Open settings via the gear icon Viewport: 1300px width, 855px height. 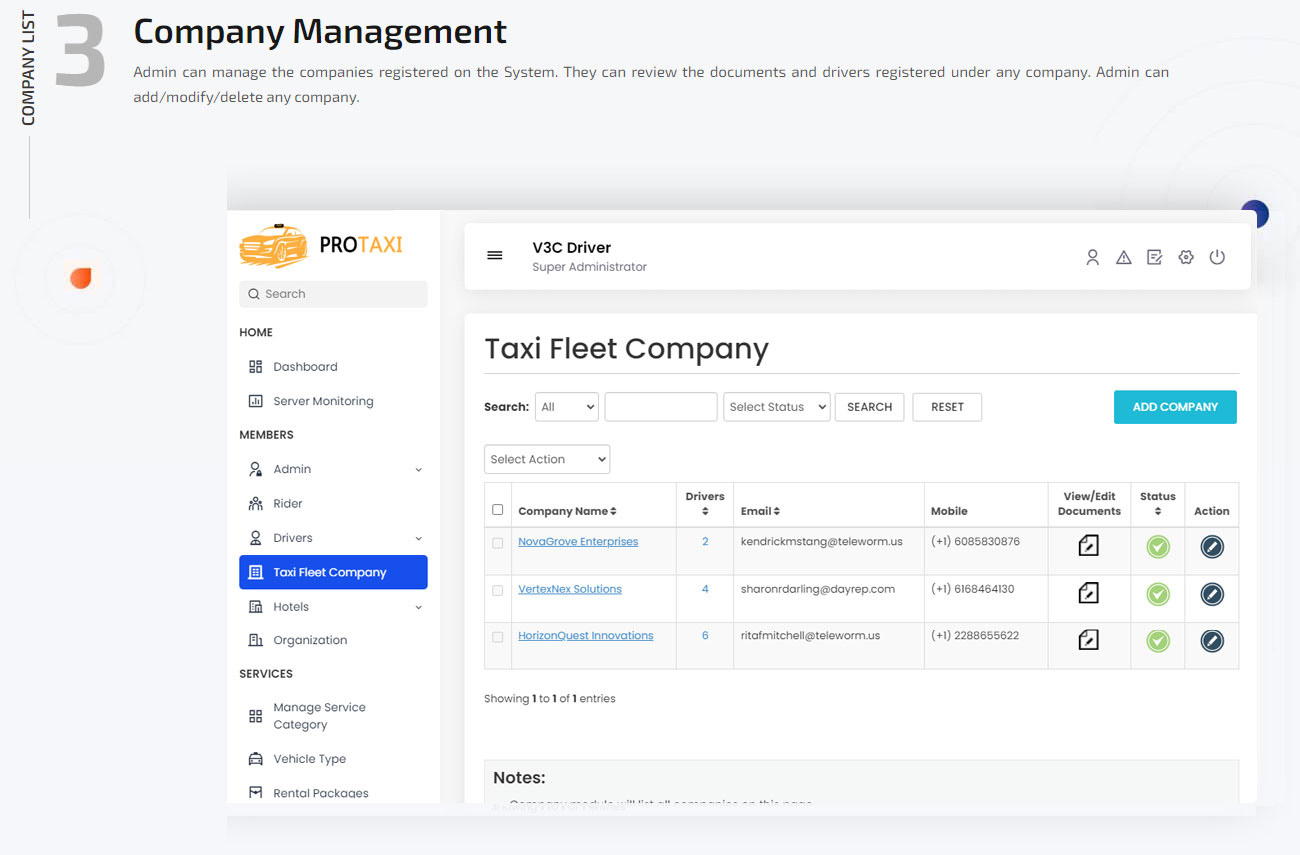[x=1186, y=257]
